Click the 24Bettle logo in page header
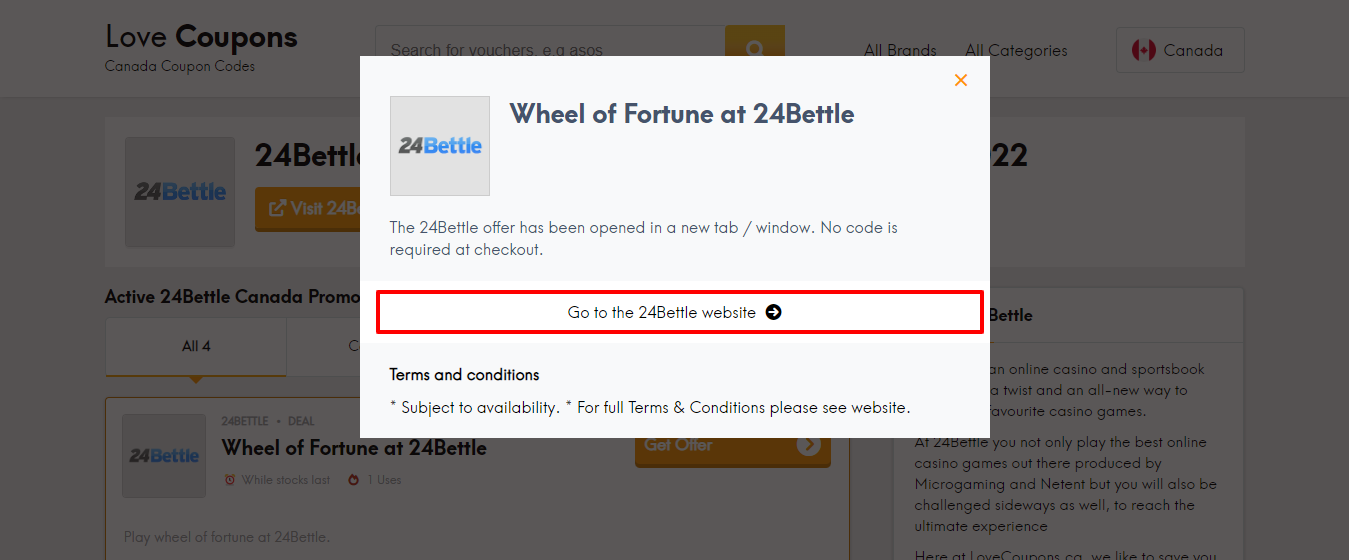The height and width of the screenshot is (560, 1349). (180, 192)
